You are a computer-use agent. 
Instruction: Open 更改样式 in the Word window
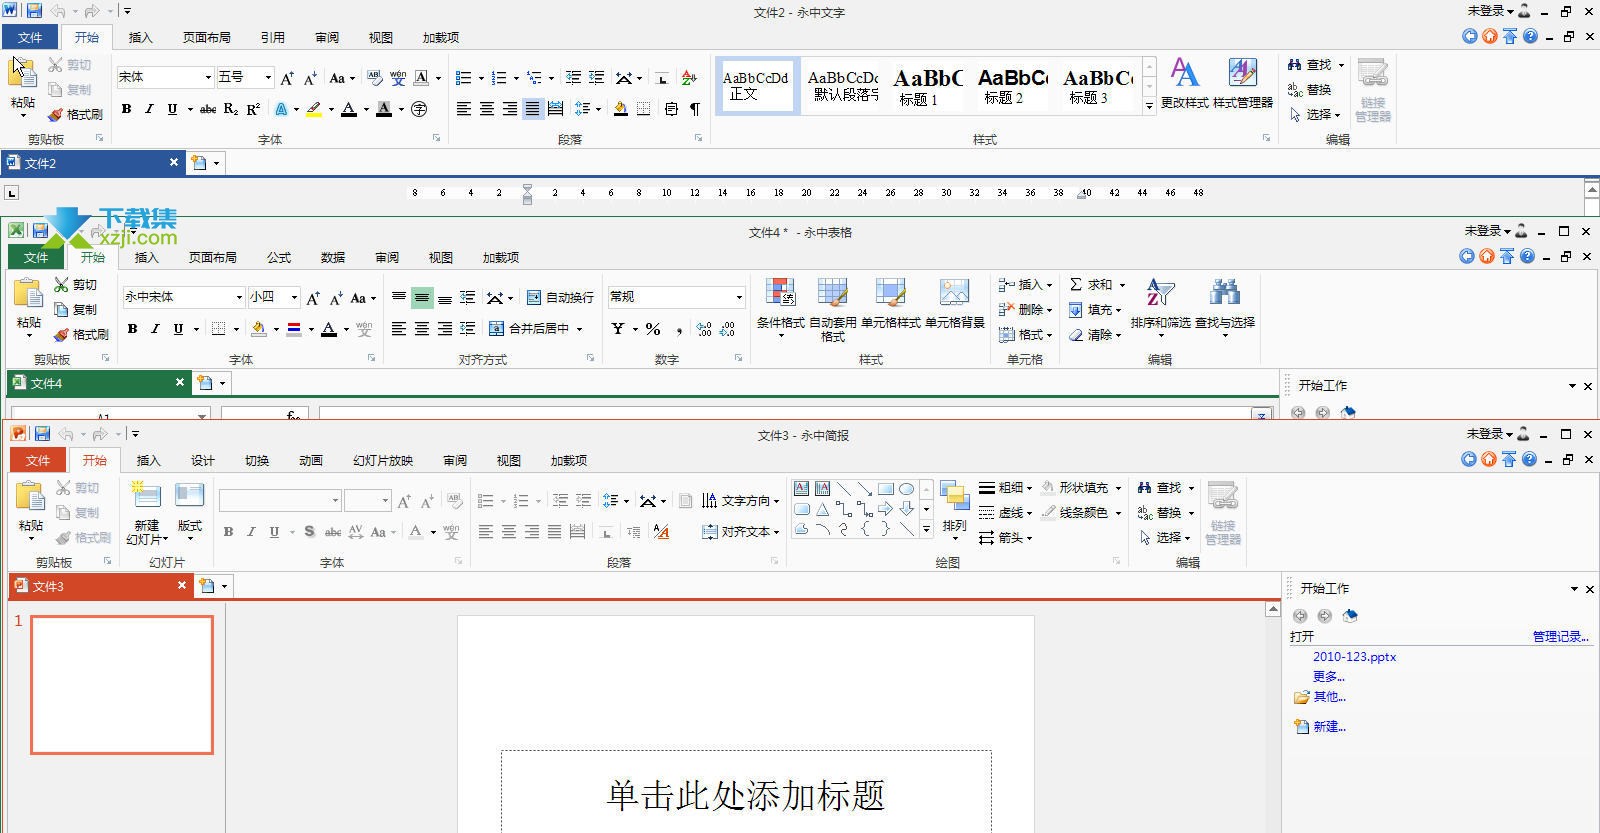(1185, 84)
